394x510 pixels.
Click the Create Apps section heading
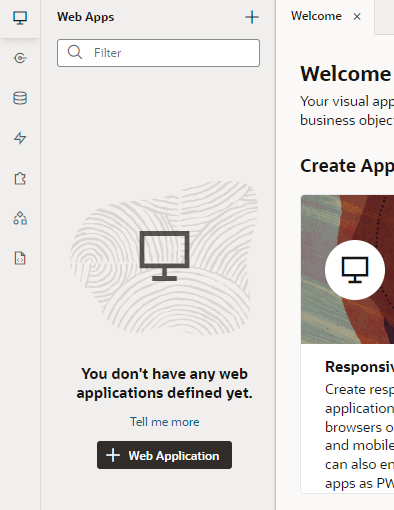(347, 166)
